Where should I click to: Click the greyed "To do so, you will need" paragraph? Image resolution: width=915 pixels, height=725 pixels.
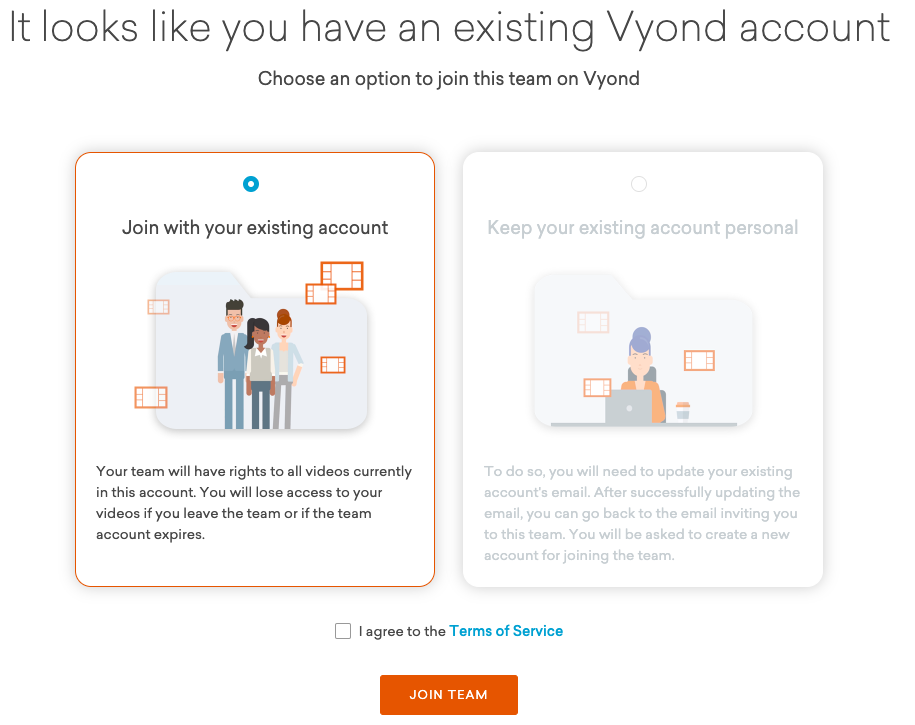pos(642,513)
